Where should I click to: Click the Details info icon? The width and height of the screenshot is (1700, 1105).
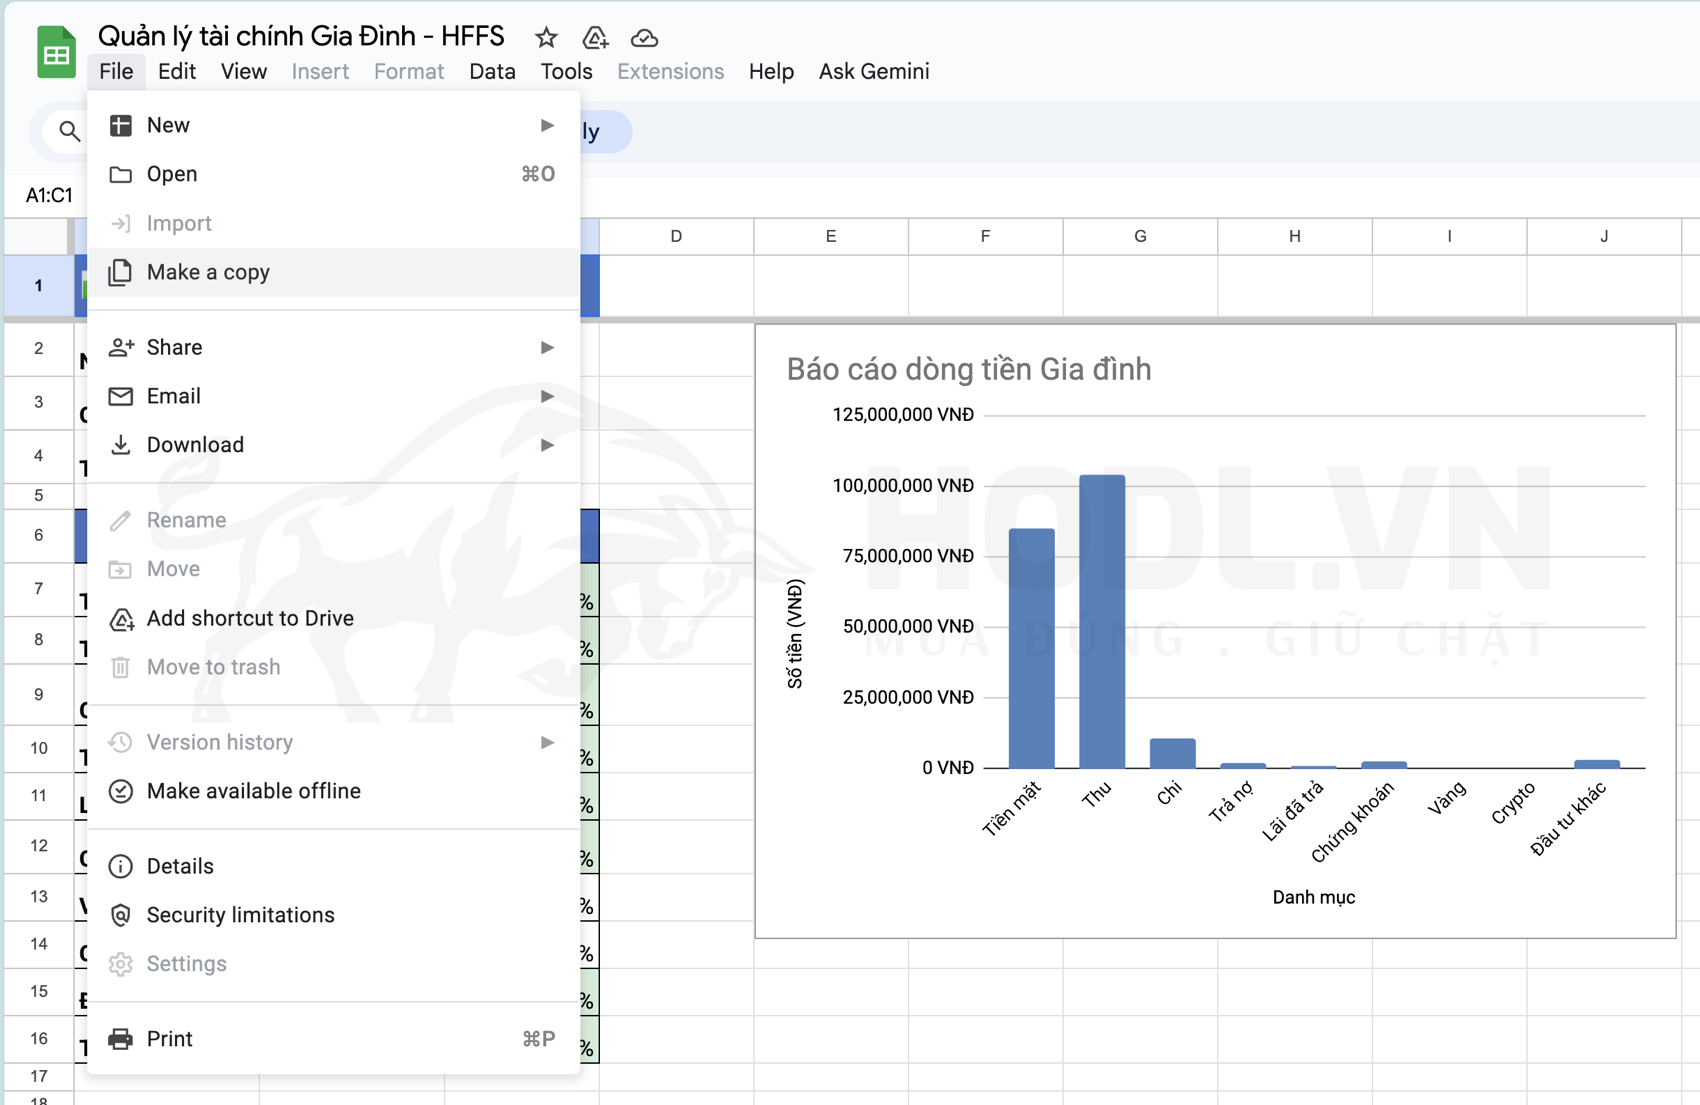point(121,866)
